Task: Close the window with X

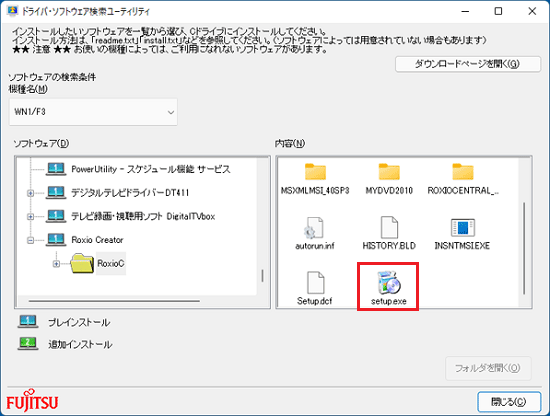Action: pos(532,11)
